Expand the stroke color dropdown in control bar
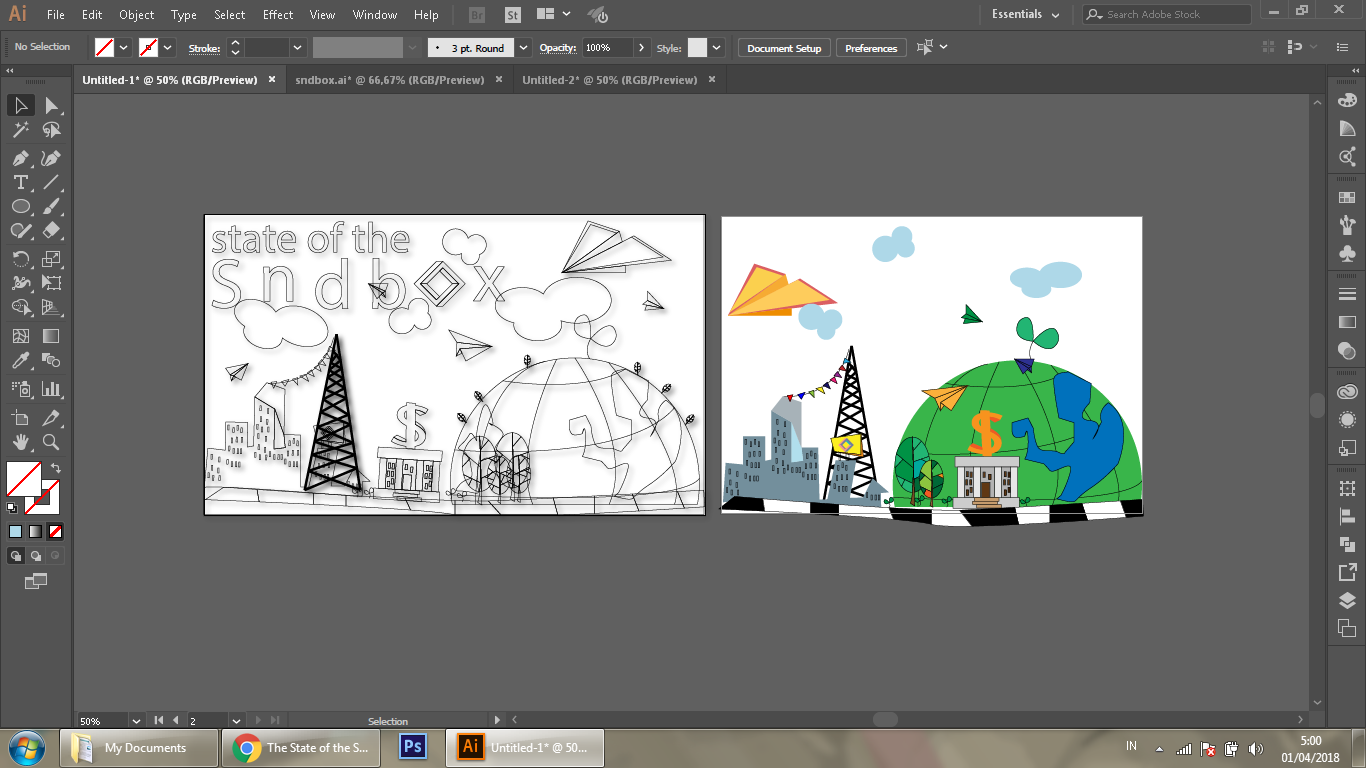This screenshot has width=1366, height=768. click(168, 47)
